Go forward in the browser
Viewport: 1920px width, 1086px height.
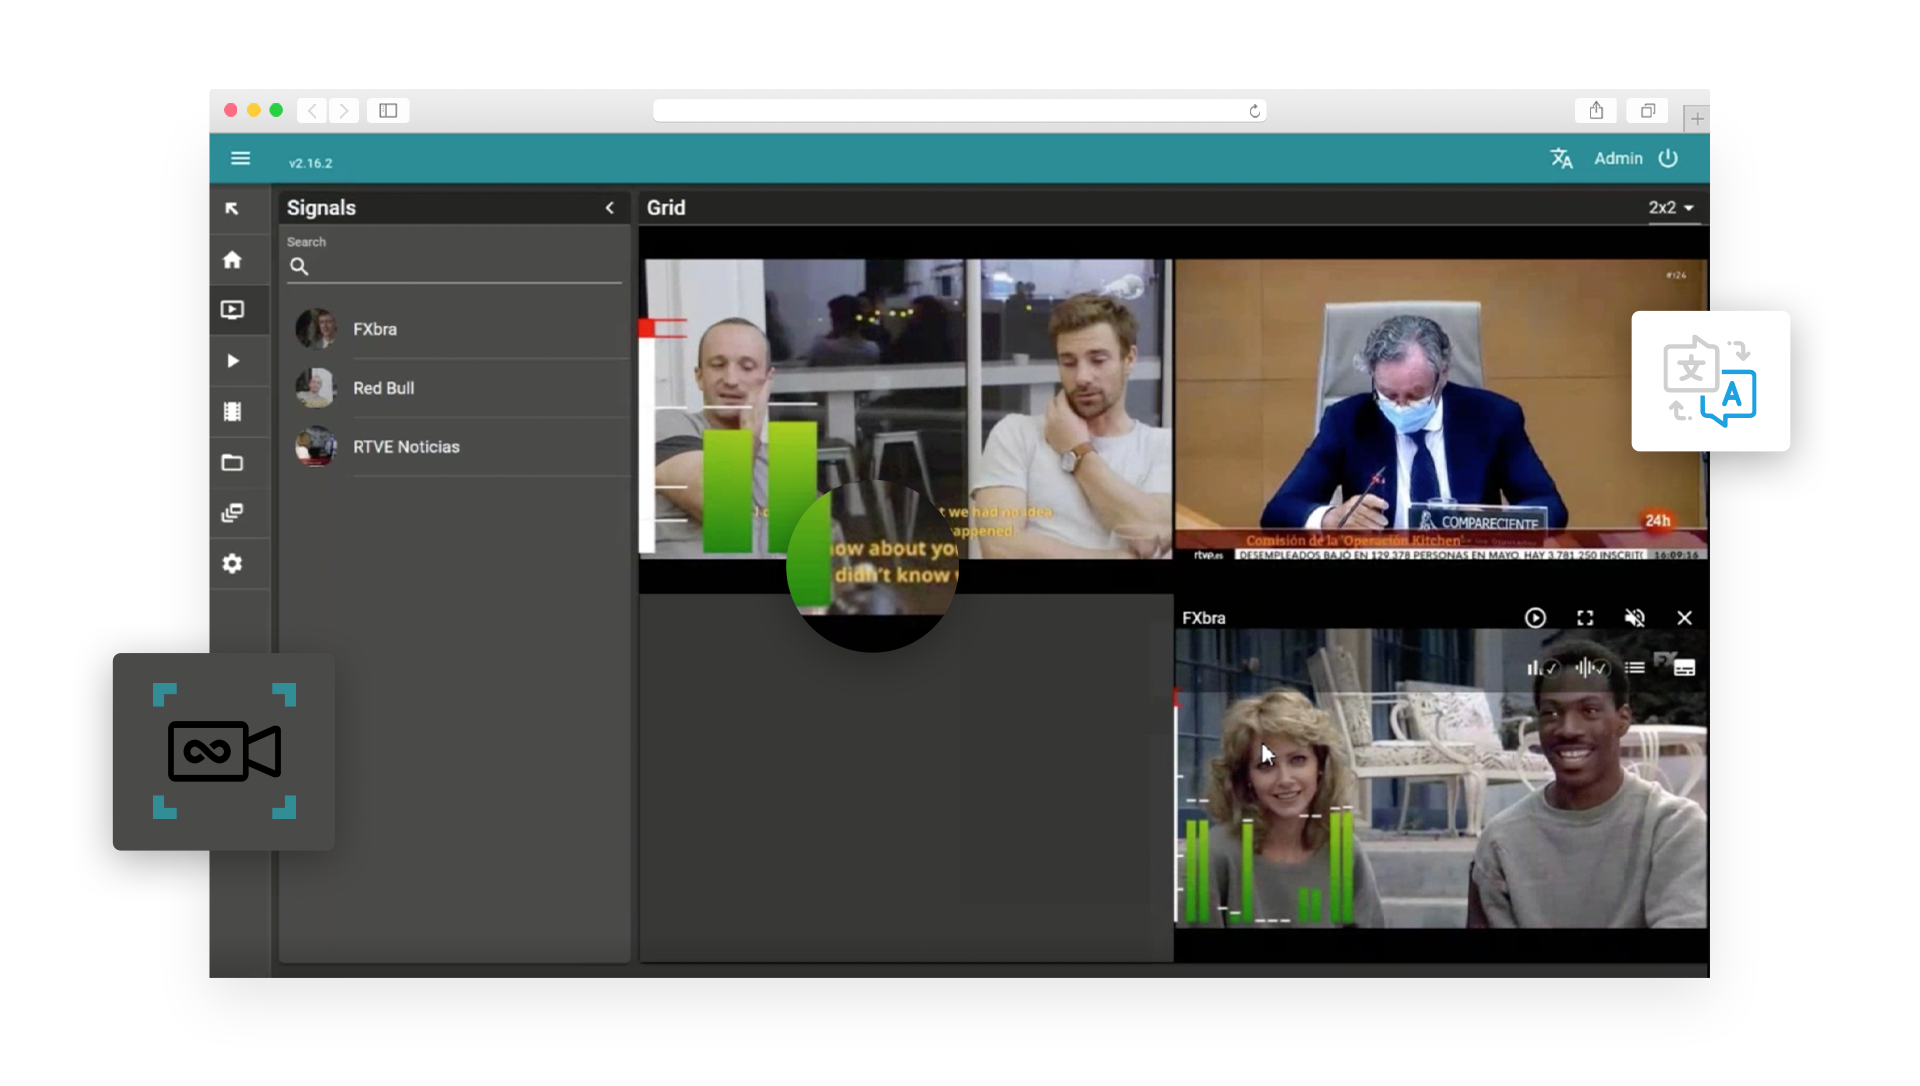click(343, 110)
